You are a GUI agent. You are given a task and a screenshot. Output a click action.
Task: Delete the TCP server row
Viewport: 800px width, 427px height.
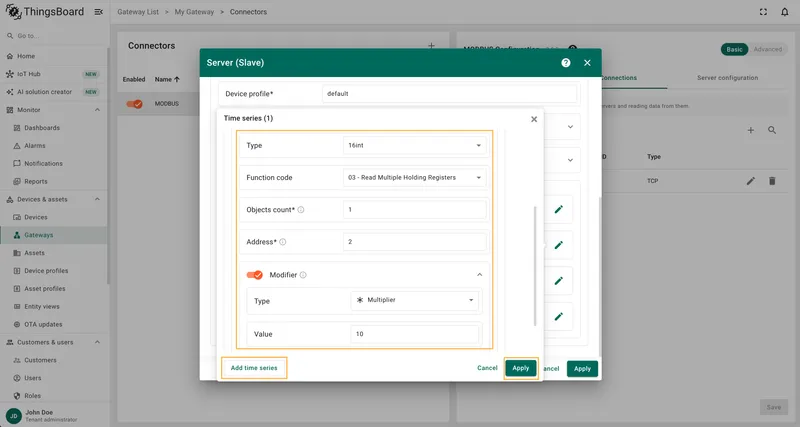tap(772, 181)
